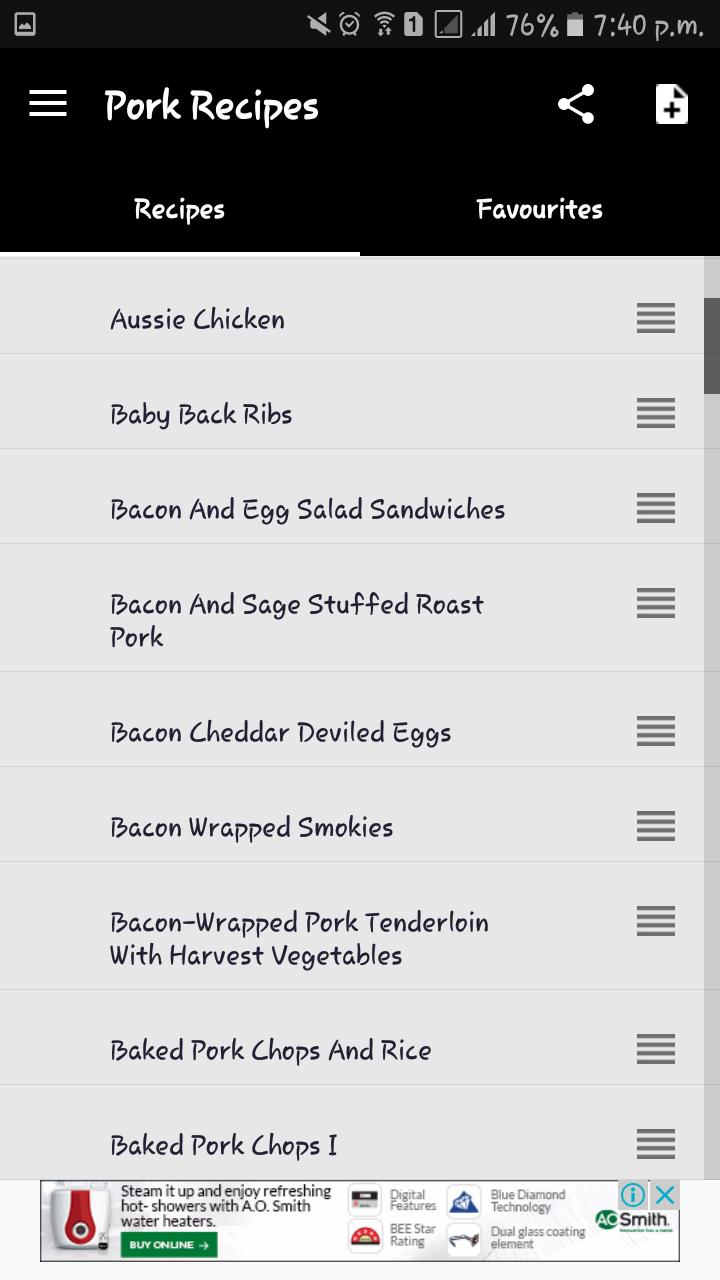The image size is (720, 1280).
Task: Tap the Share icon
Action: [x=575, y=103]
